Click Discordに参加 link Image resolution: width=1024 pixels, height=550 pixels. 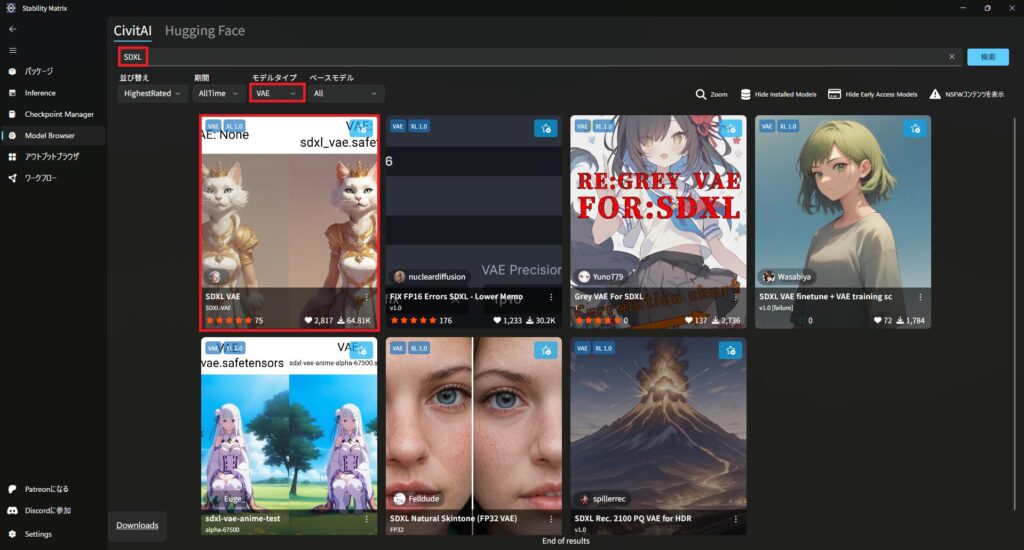(52, 511)
